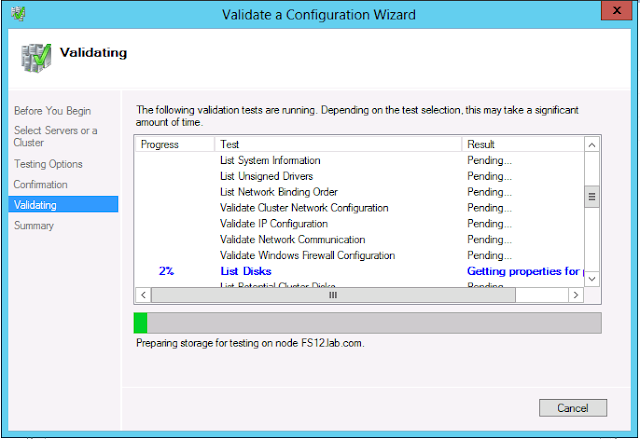Select the List System Information row

tap(360, 160)
